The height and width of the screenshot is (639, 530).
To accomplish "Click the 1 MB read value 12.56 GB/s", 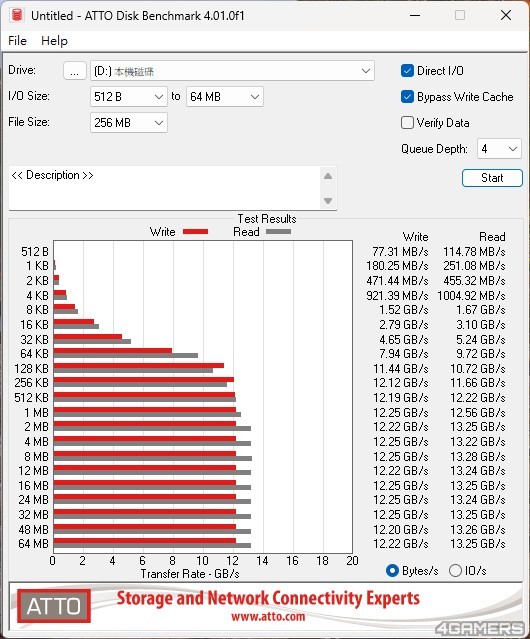I will 478,413.
